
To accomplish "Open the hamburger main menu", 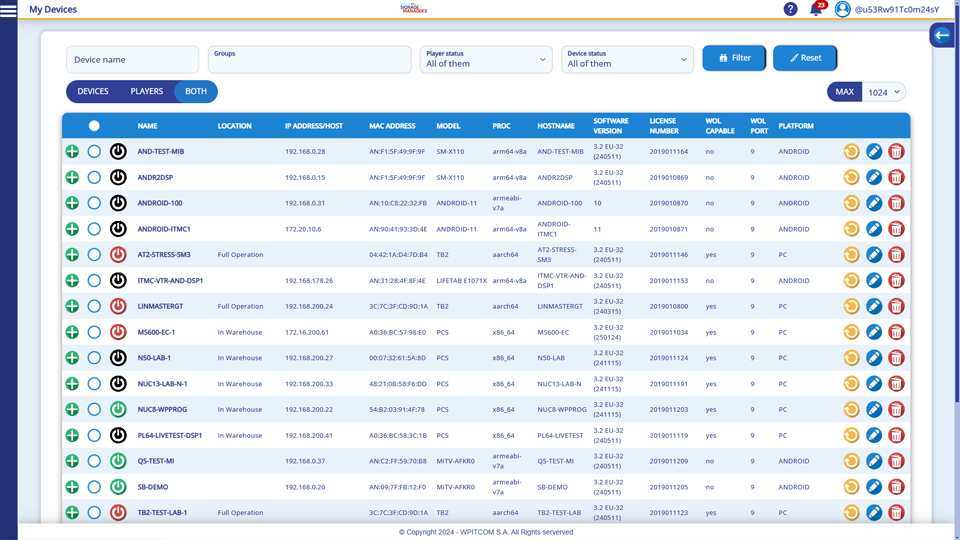I will point(9,10).
